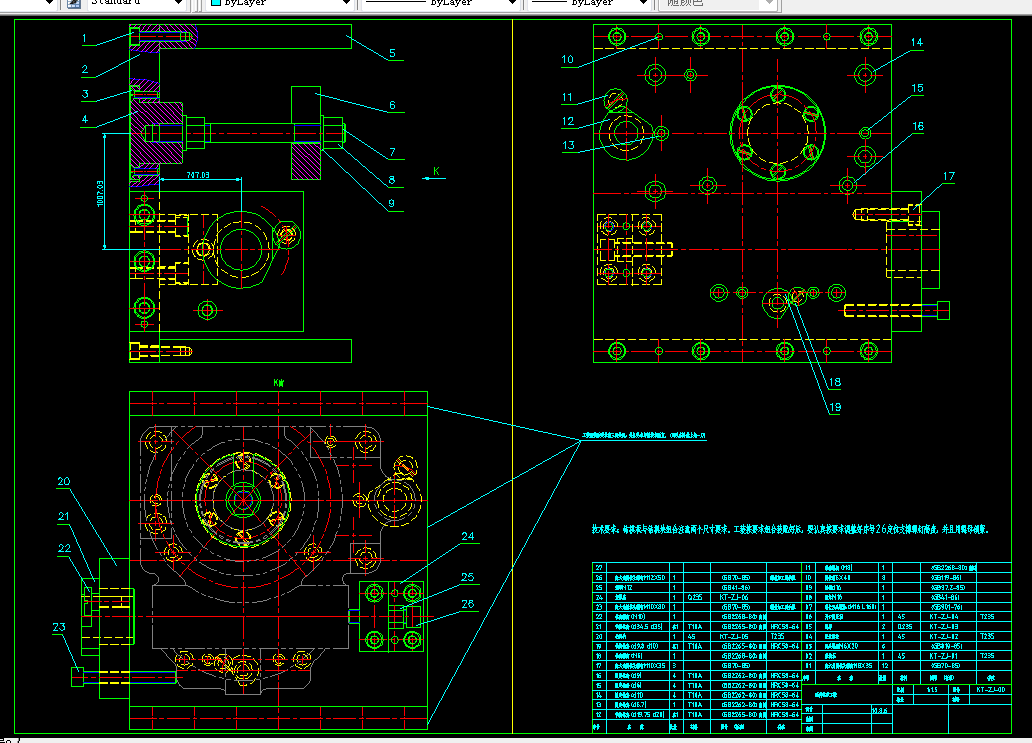Viewport: 1032px width, 743px height.
Task: Select the hatched block section near balloon 4
Action: click(x=157, y=134)
